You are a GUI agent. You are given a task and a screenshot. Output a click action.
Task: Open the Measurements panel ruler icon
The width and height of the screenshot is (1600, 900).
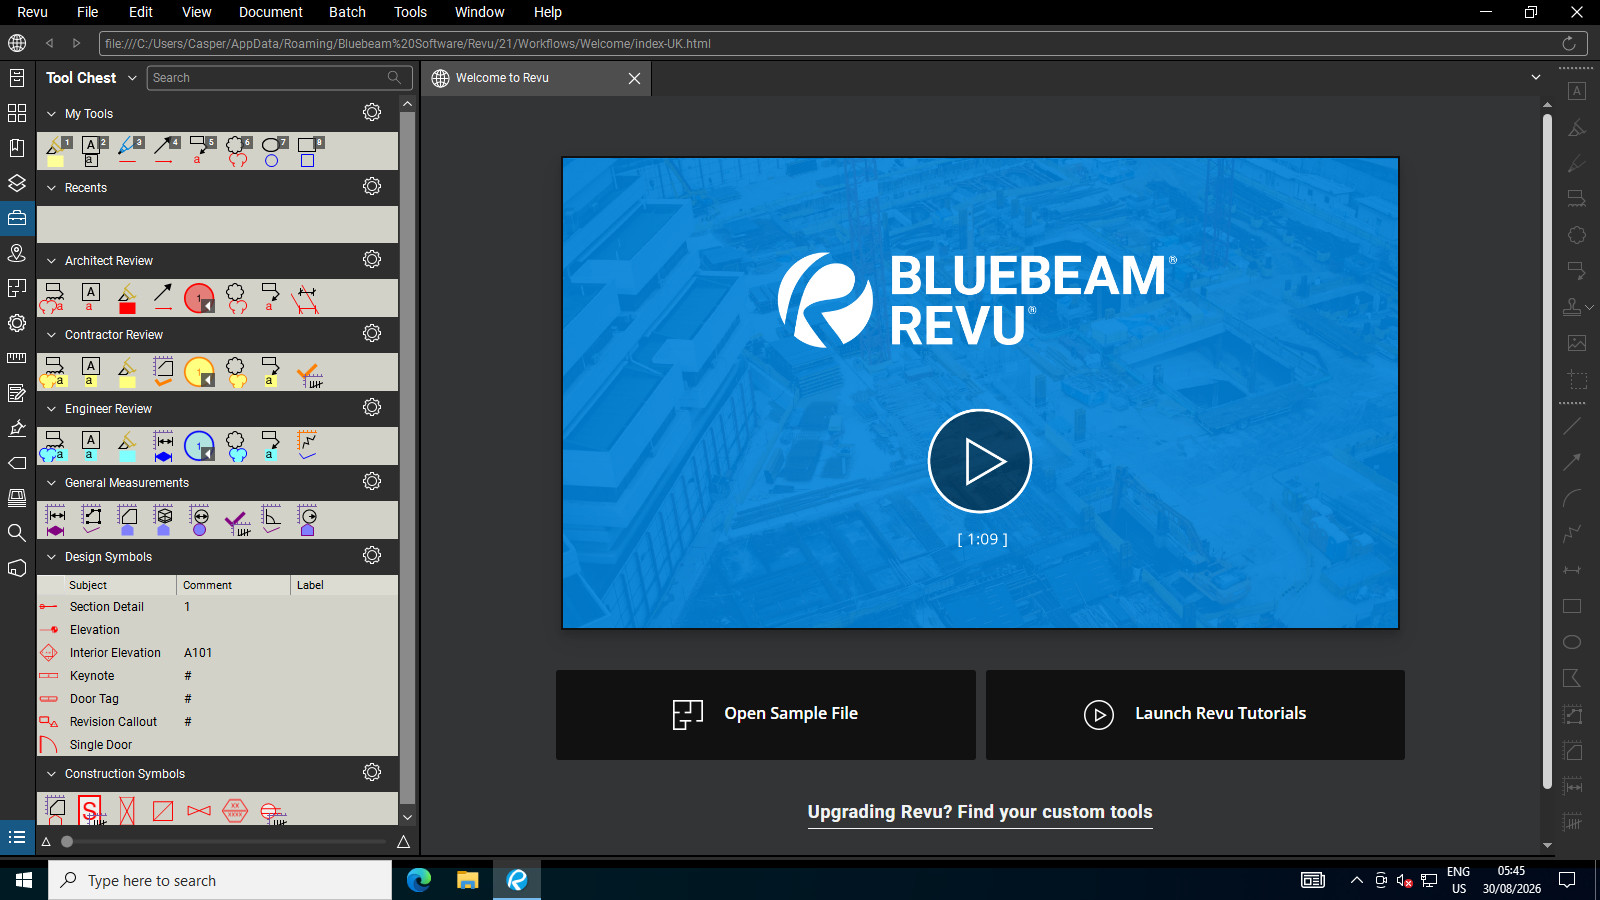(x=17, y=358)
